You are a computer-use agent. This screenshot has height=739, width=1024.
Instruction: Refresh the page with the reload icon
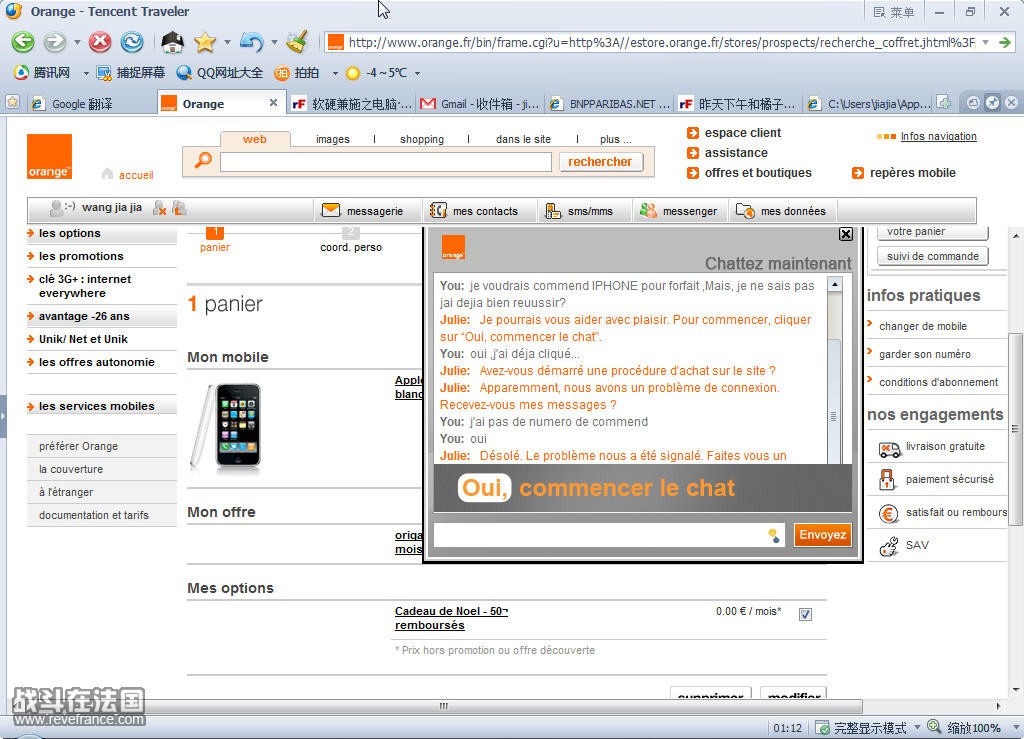(132, 42)
